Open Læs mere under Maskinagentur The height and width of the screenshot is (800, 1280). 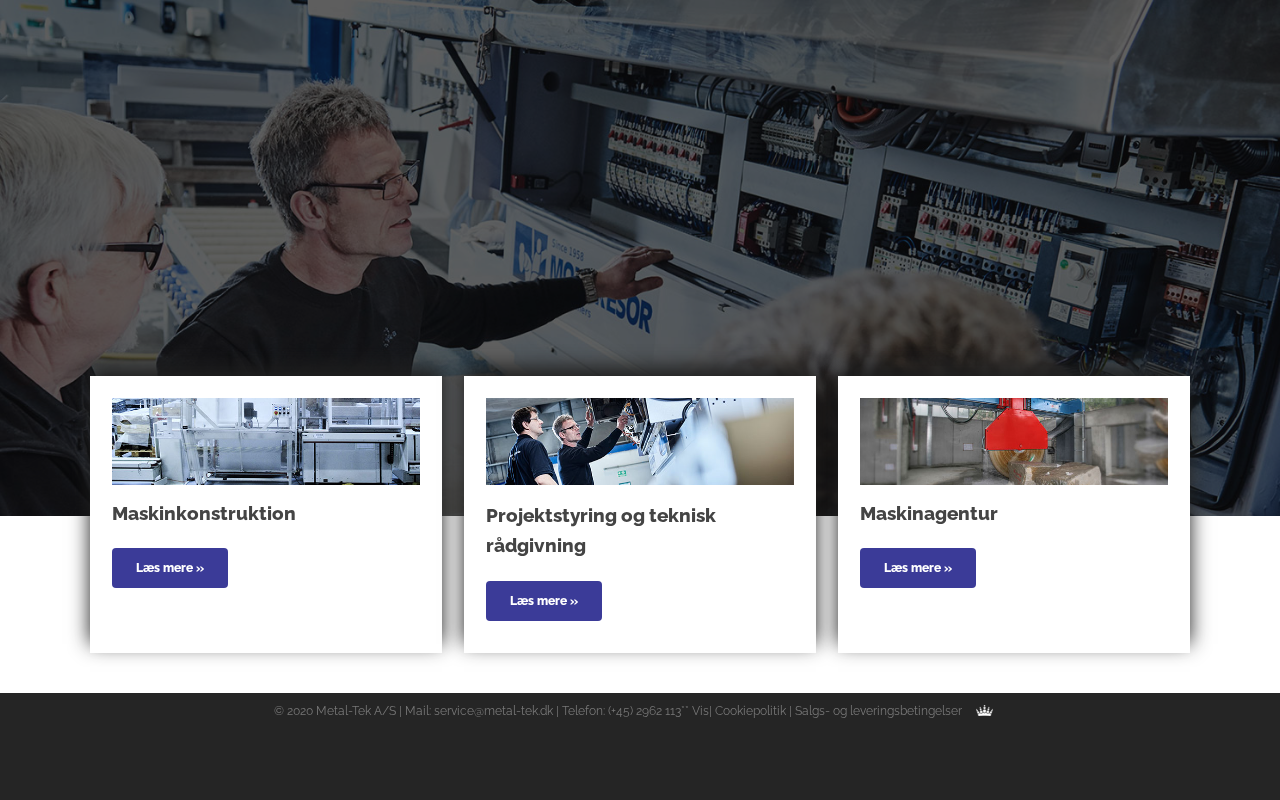918,568
